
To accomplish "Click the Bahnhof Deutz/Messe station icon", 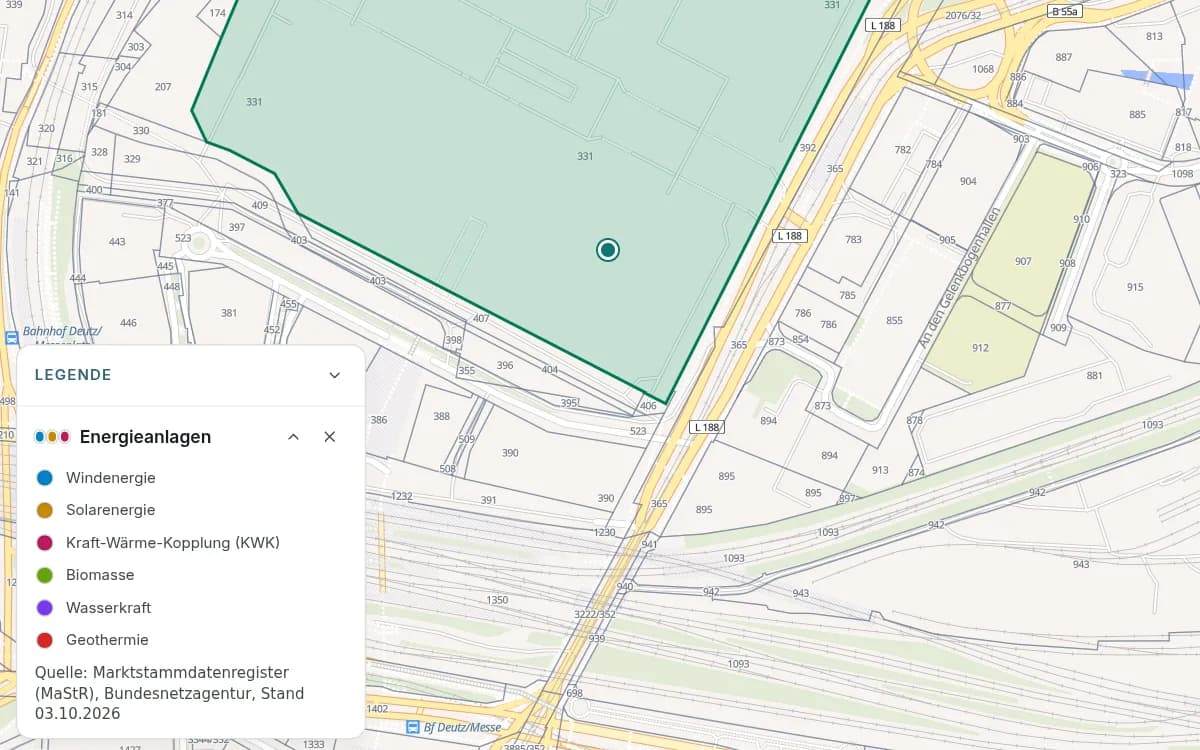I will point(12,337).
